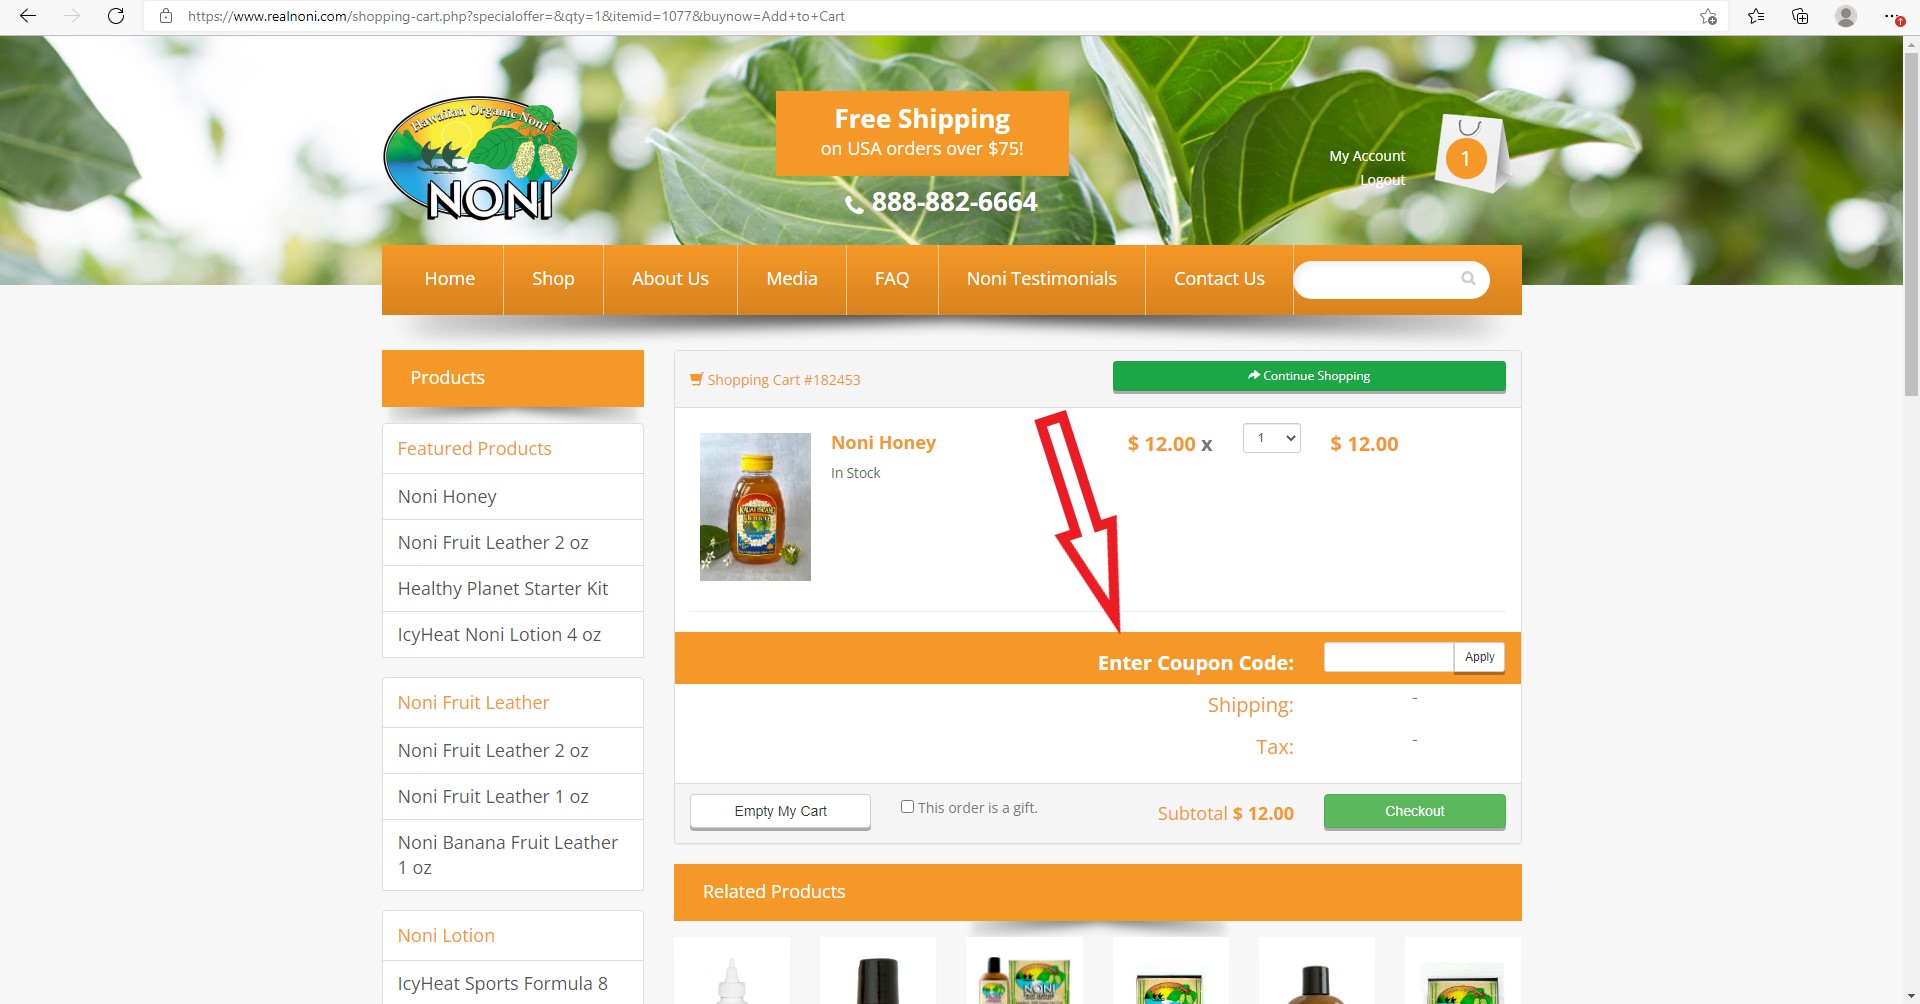
Task: Reload the page with refresh icon
Action: [116, 16]
